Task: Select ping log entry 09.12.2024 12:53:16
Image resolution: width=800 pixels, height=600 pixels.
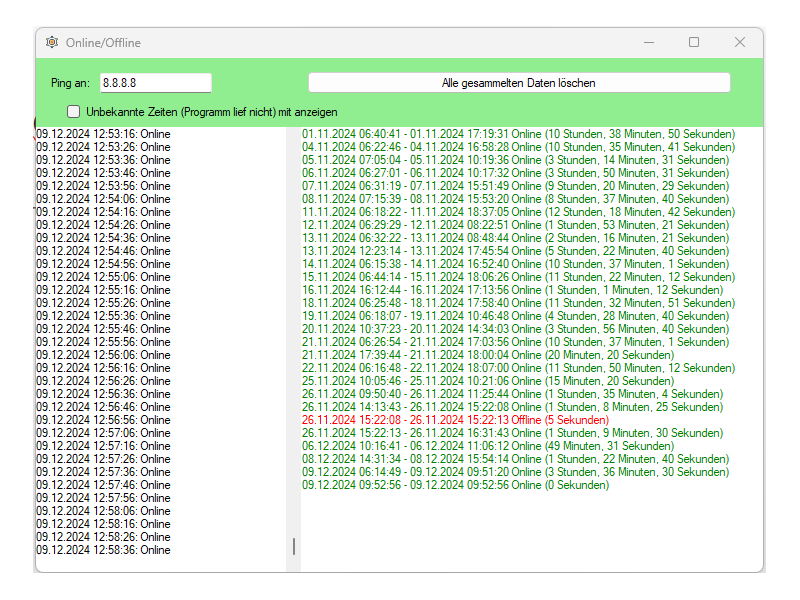Action: click(103, 134)
